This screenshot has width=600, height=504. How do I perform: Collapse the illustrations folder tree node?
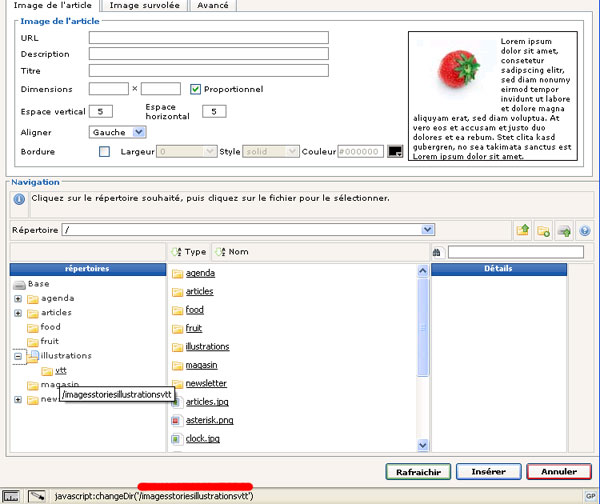(x=18, y=355)
